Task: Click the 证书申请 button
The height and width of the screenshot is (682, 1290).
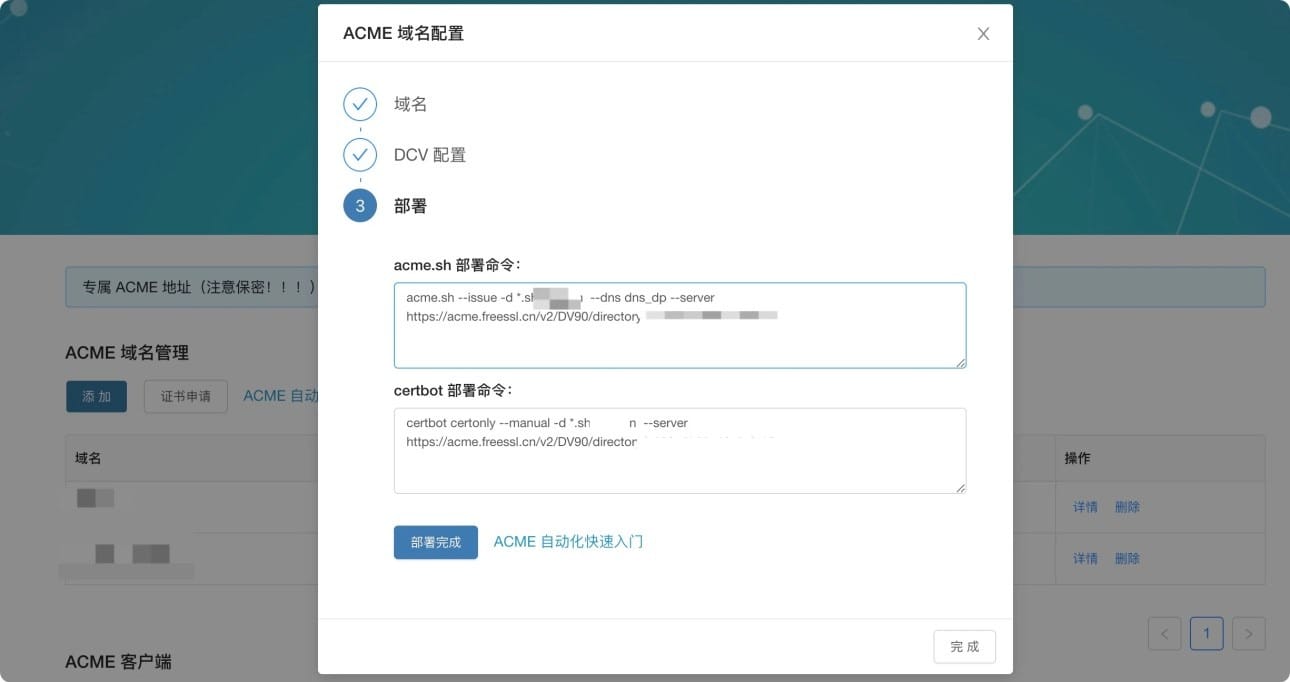Action: pyautogui.click(x=185, y=396)
